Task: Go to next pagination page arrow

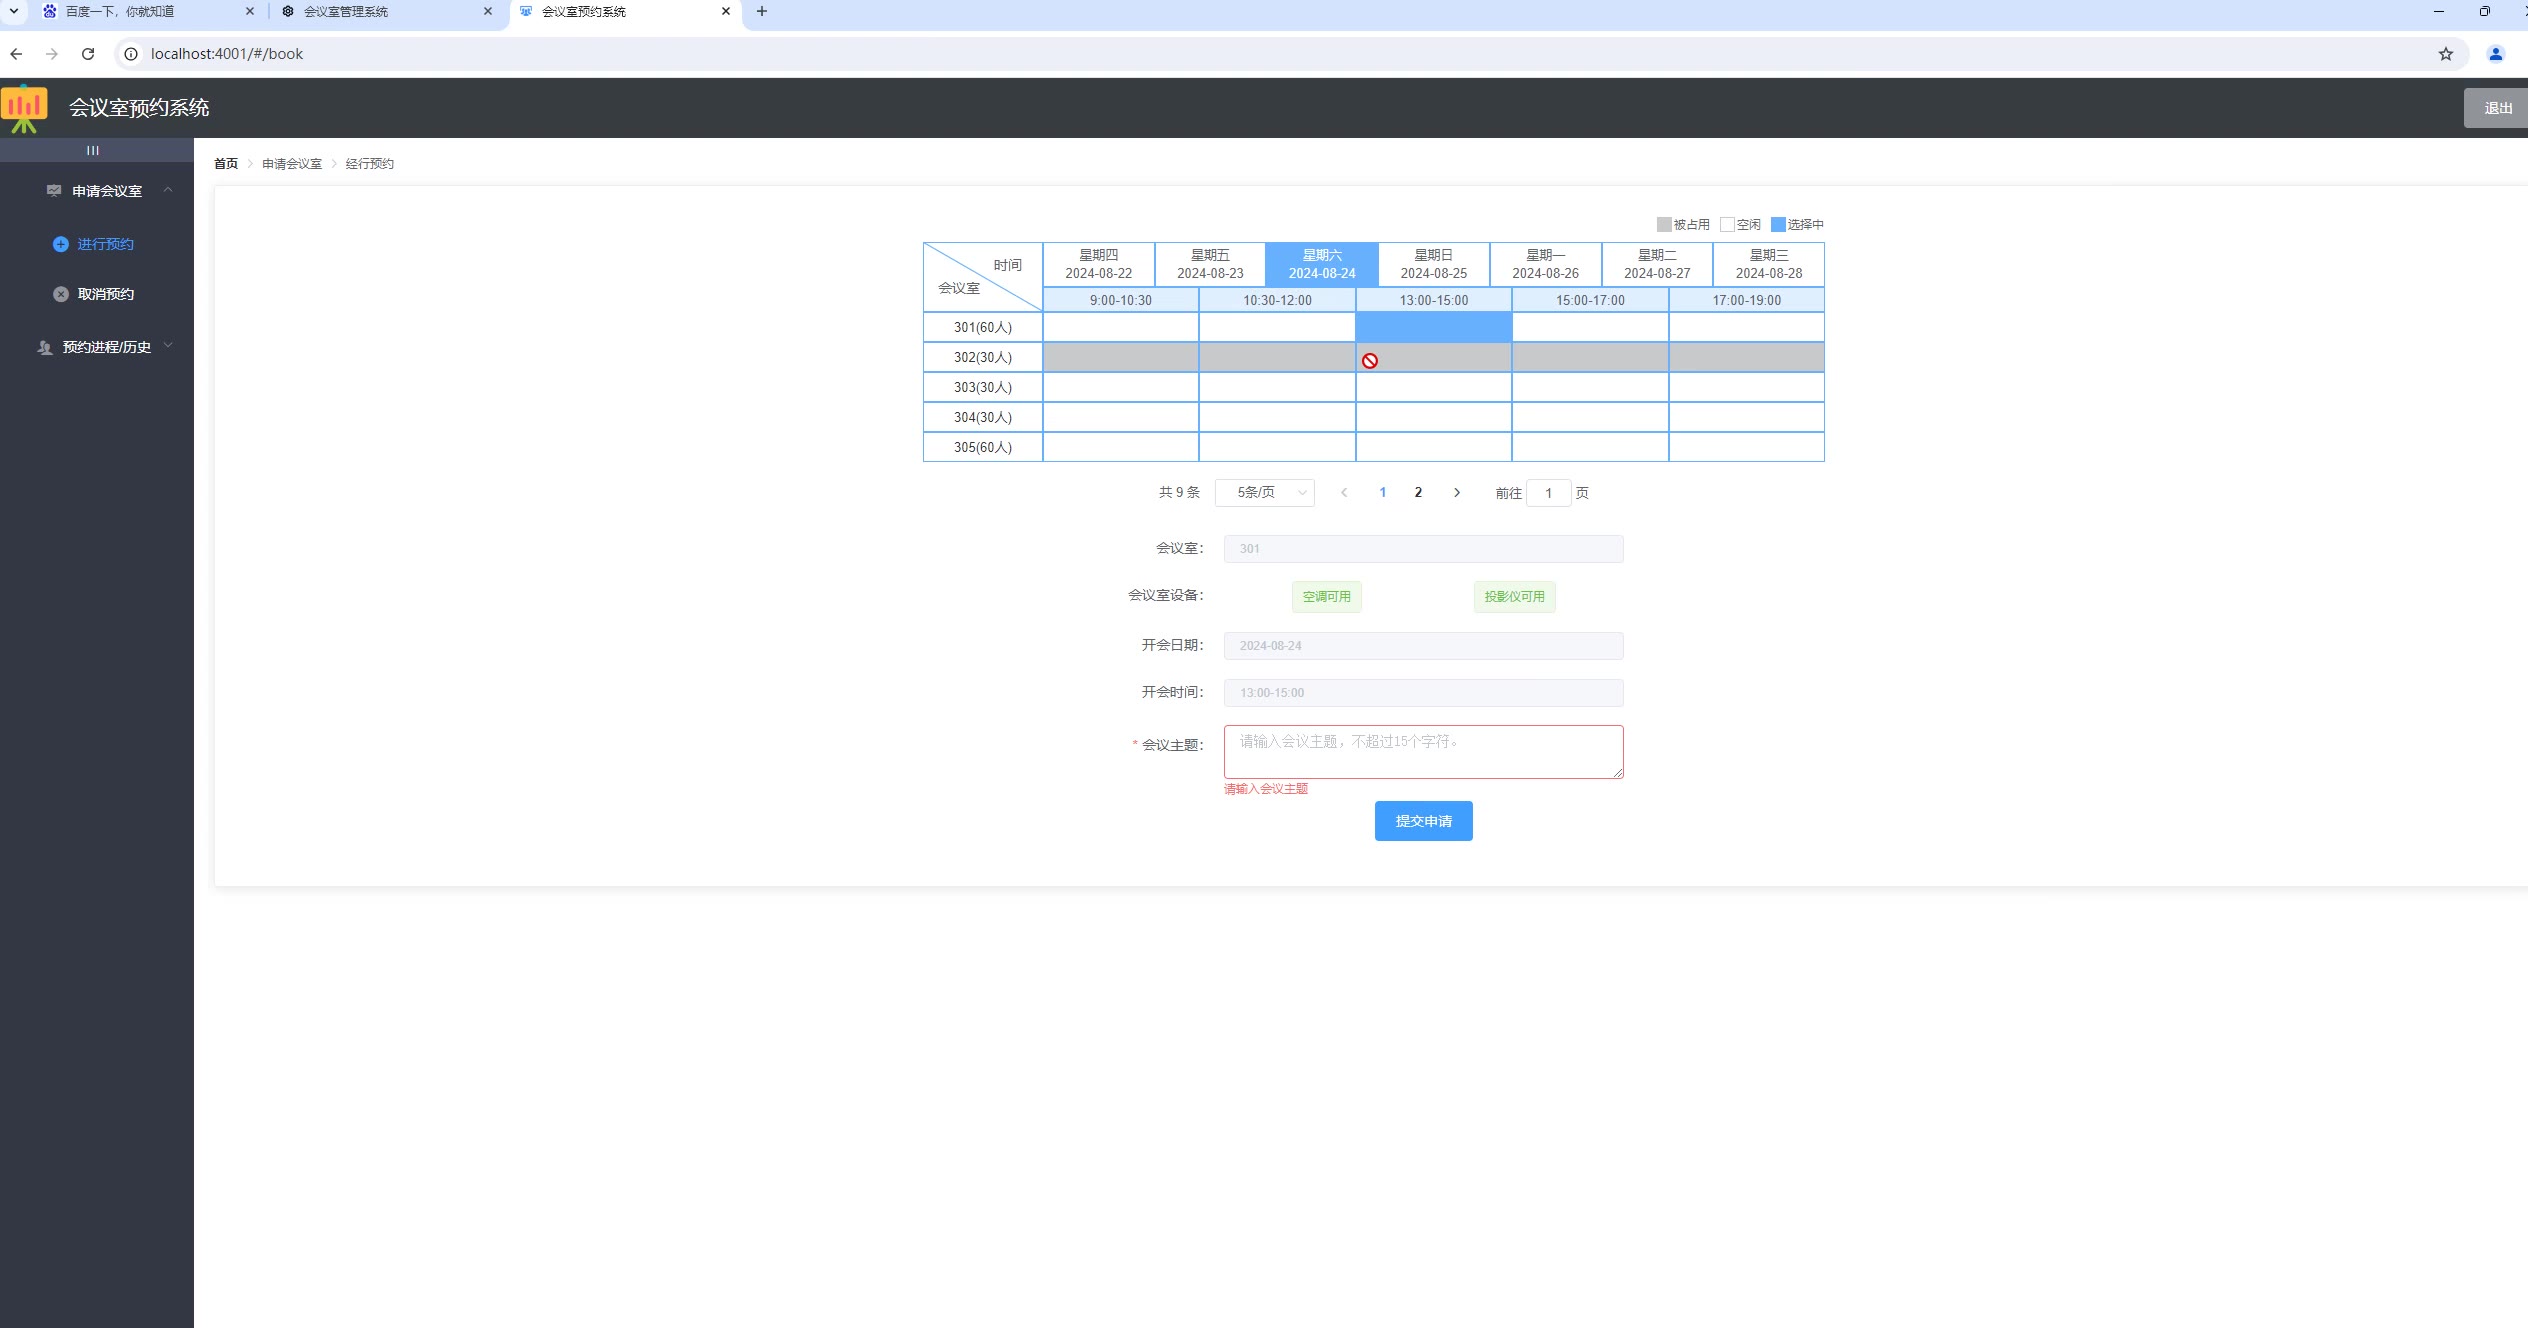Action: tap(1457, 493)
